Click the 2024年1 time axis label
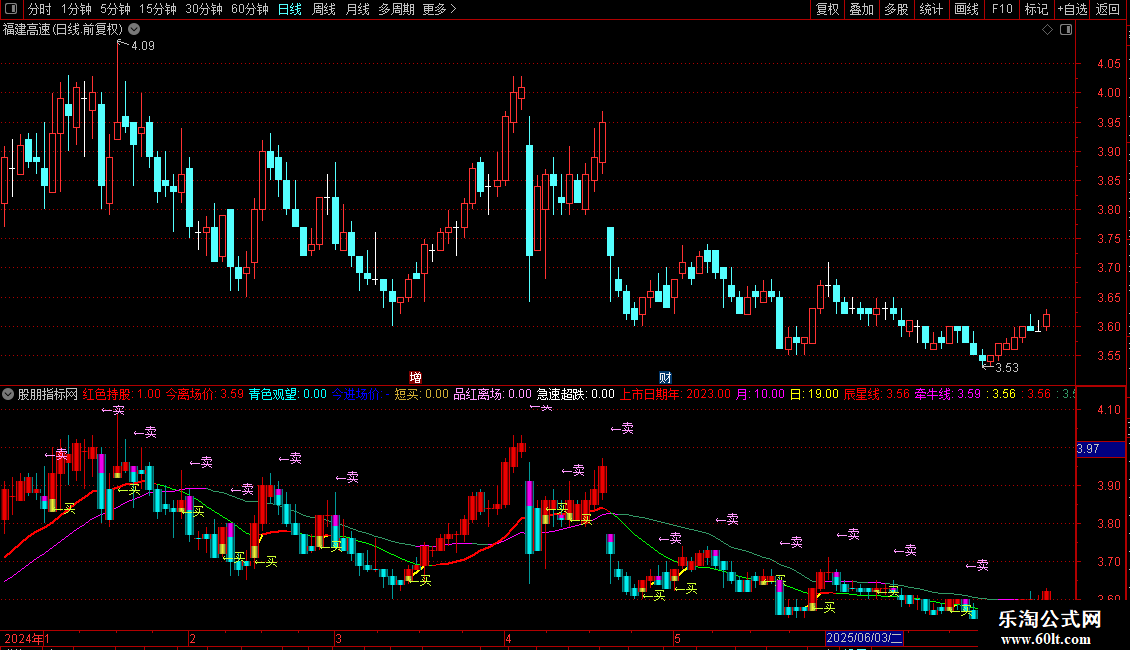The image size is (1130, 650). pyautogui.click(x=27, y=638)
